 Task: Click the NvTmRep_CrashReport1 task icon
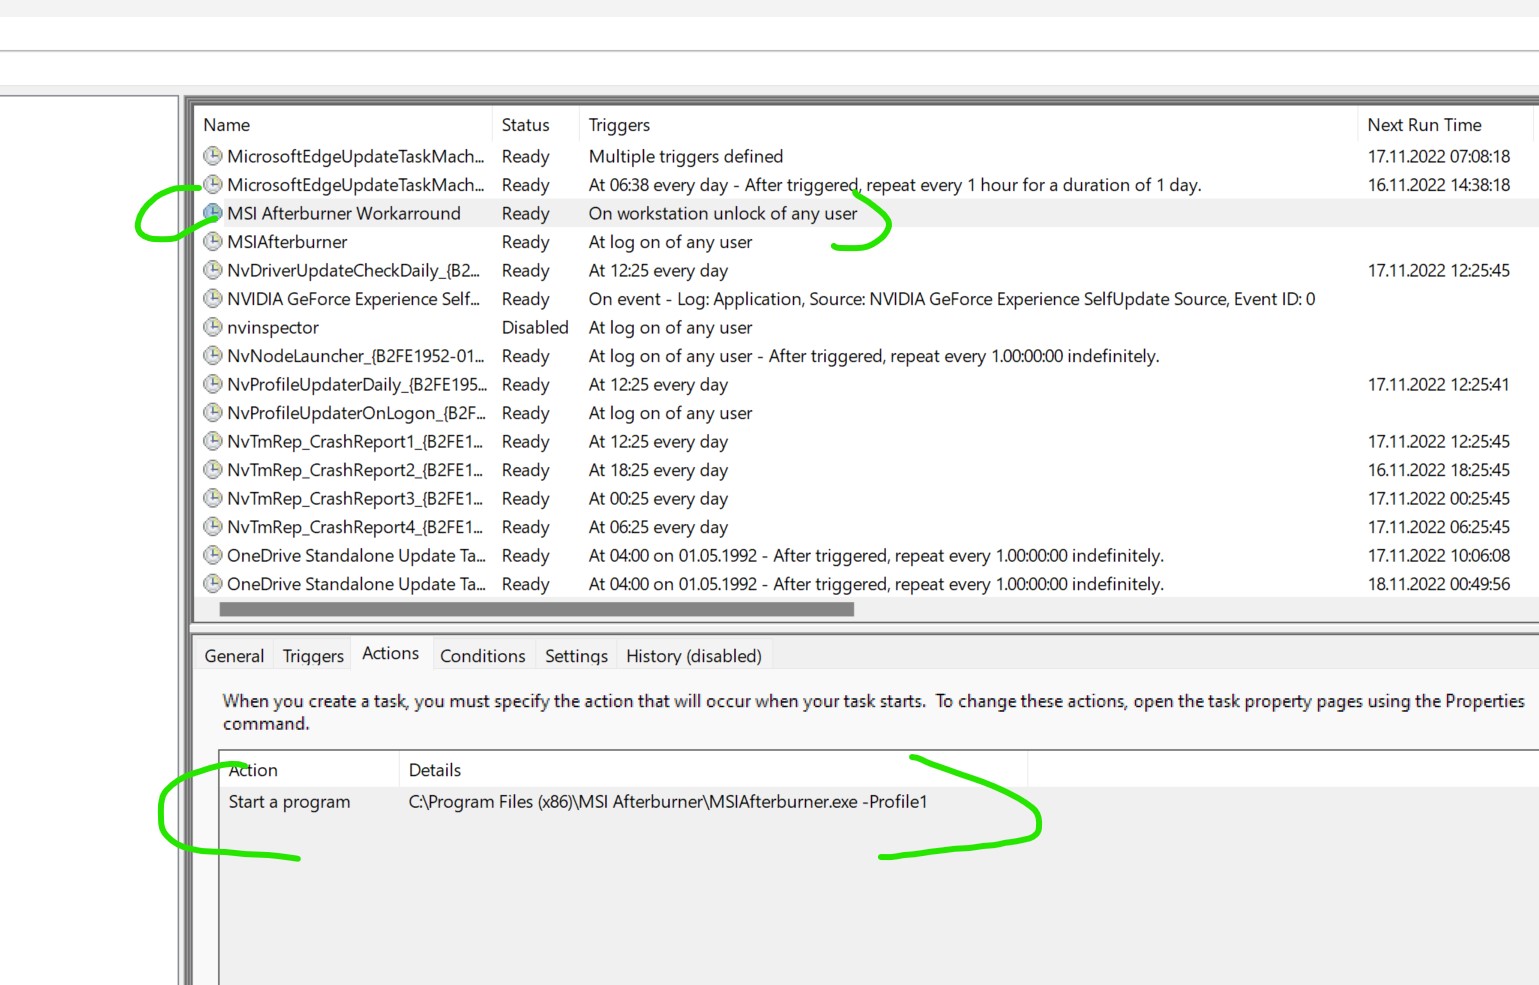[213, 441]
